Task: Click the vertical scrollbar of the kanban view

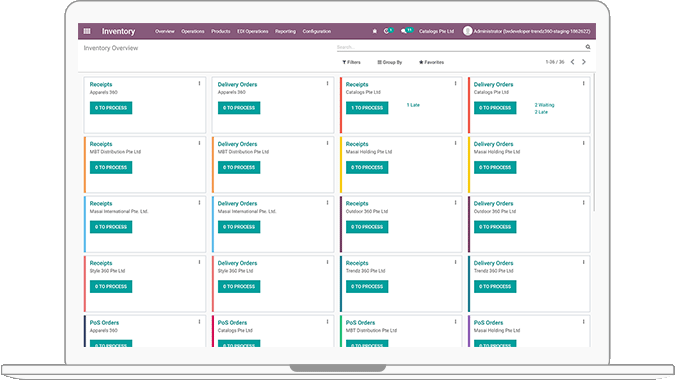Action: pyautogui.click(x=594, y=142)
